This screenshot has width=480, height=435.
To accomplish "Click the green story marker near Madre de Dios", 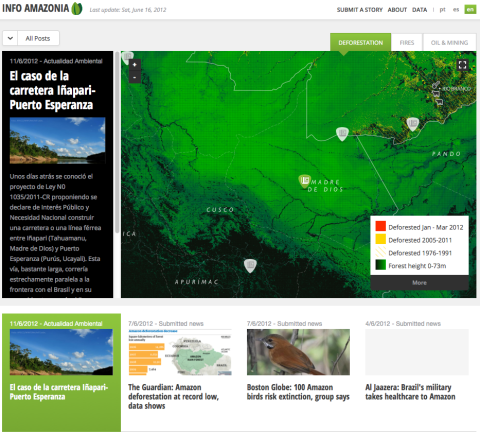I will click(x=304, y=181).
